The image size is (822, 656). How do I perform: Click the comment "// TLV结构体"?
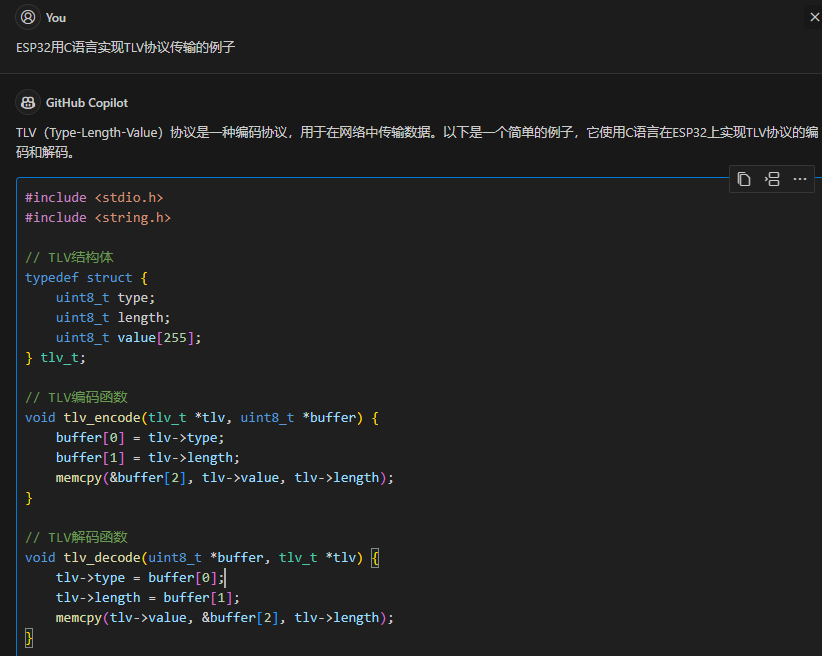tap(69, 257)
